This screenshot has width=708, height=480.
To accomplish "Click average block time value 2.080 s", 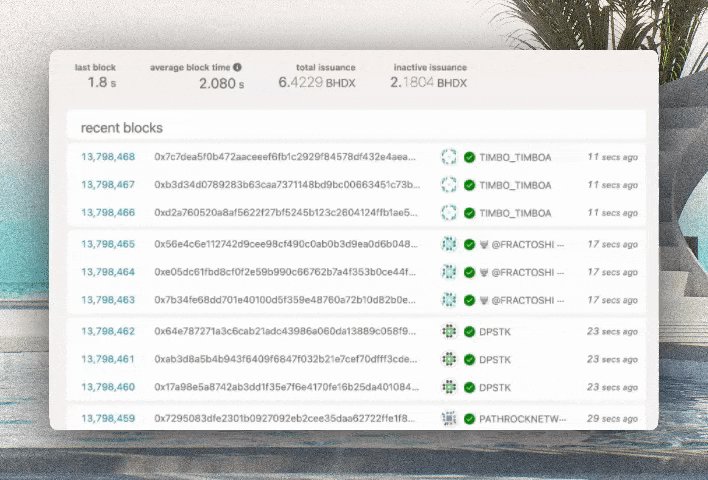I will click(x=222, y=83).
